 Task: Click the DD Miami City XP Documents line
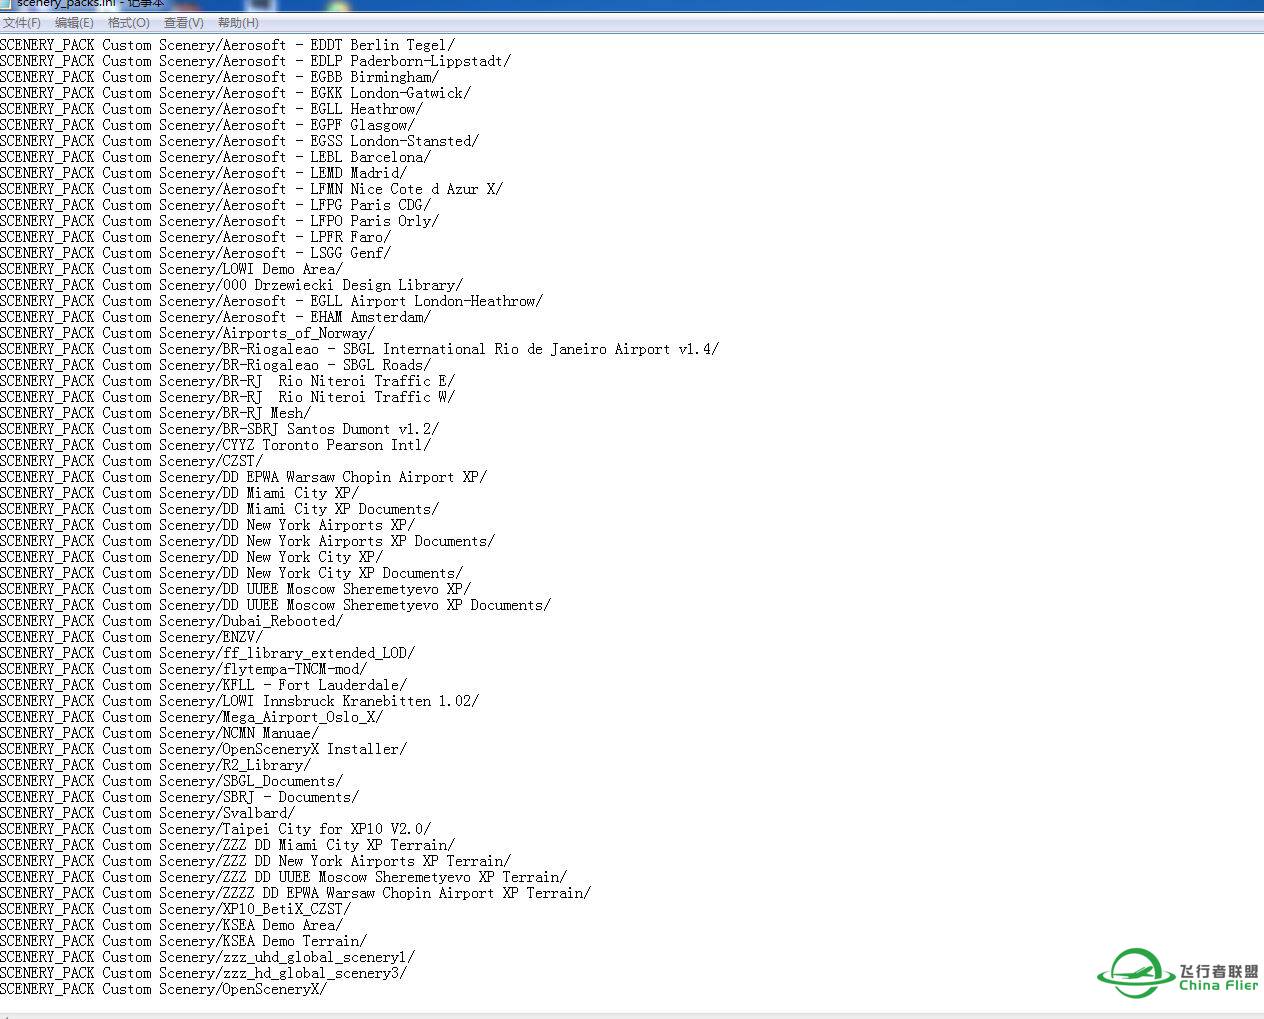pyautogui.click(x=219, y=509)
